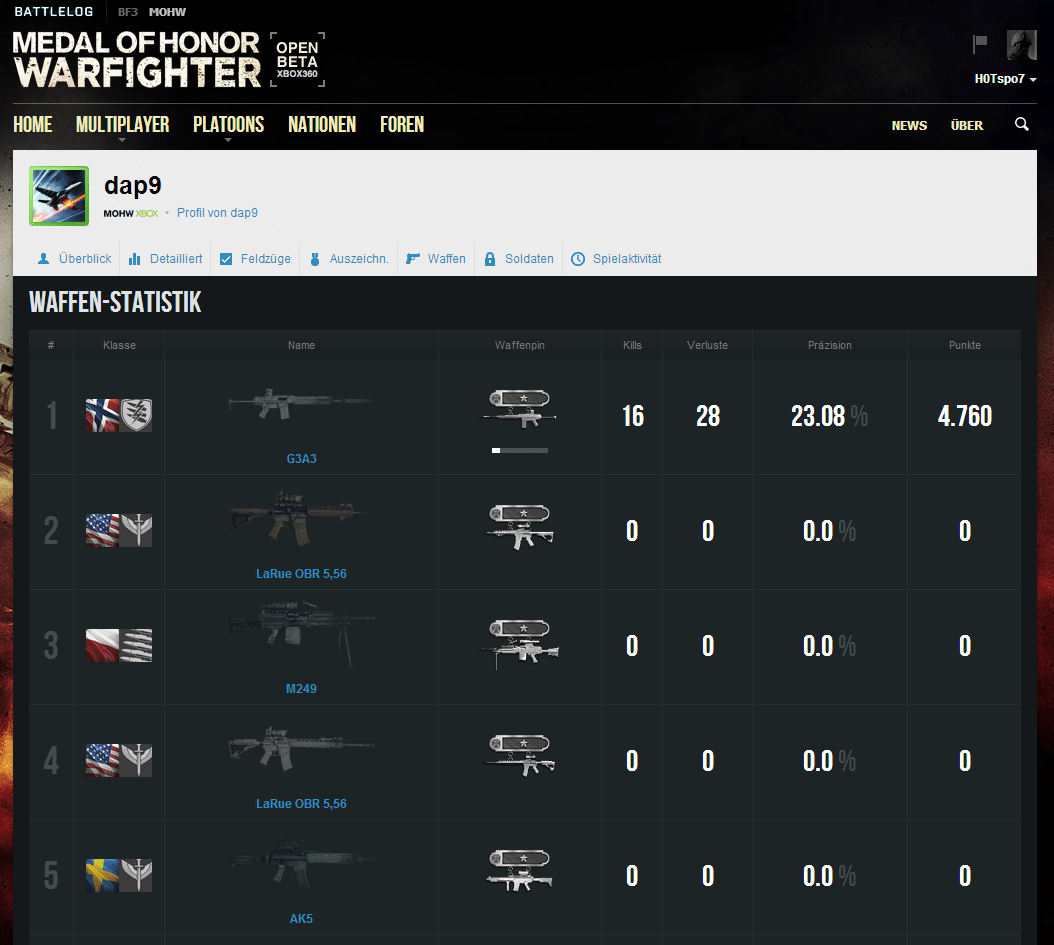Click the class emblem in row 1
This screenshot has height=945, width=1054.
coord(136,415)
